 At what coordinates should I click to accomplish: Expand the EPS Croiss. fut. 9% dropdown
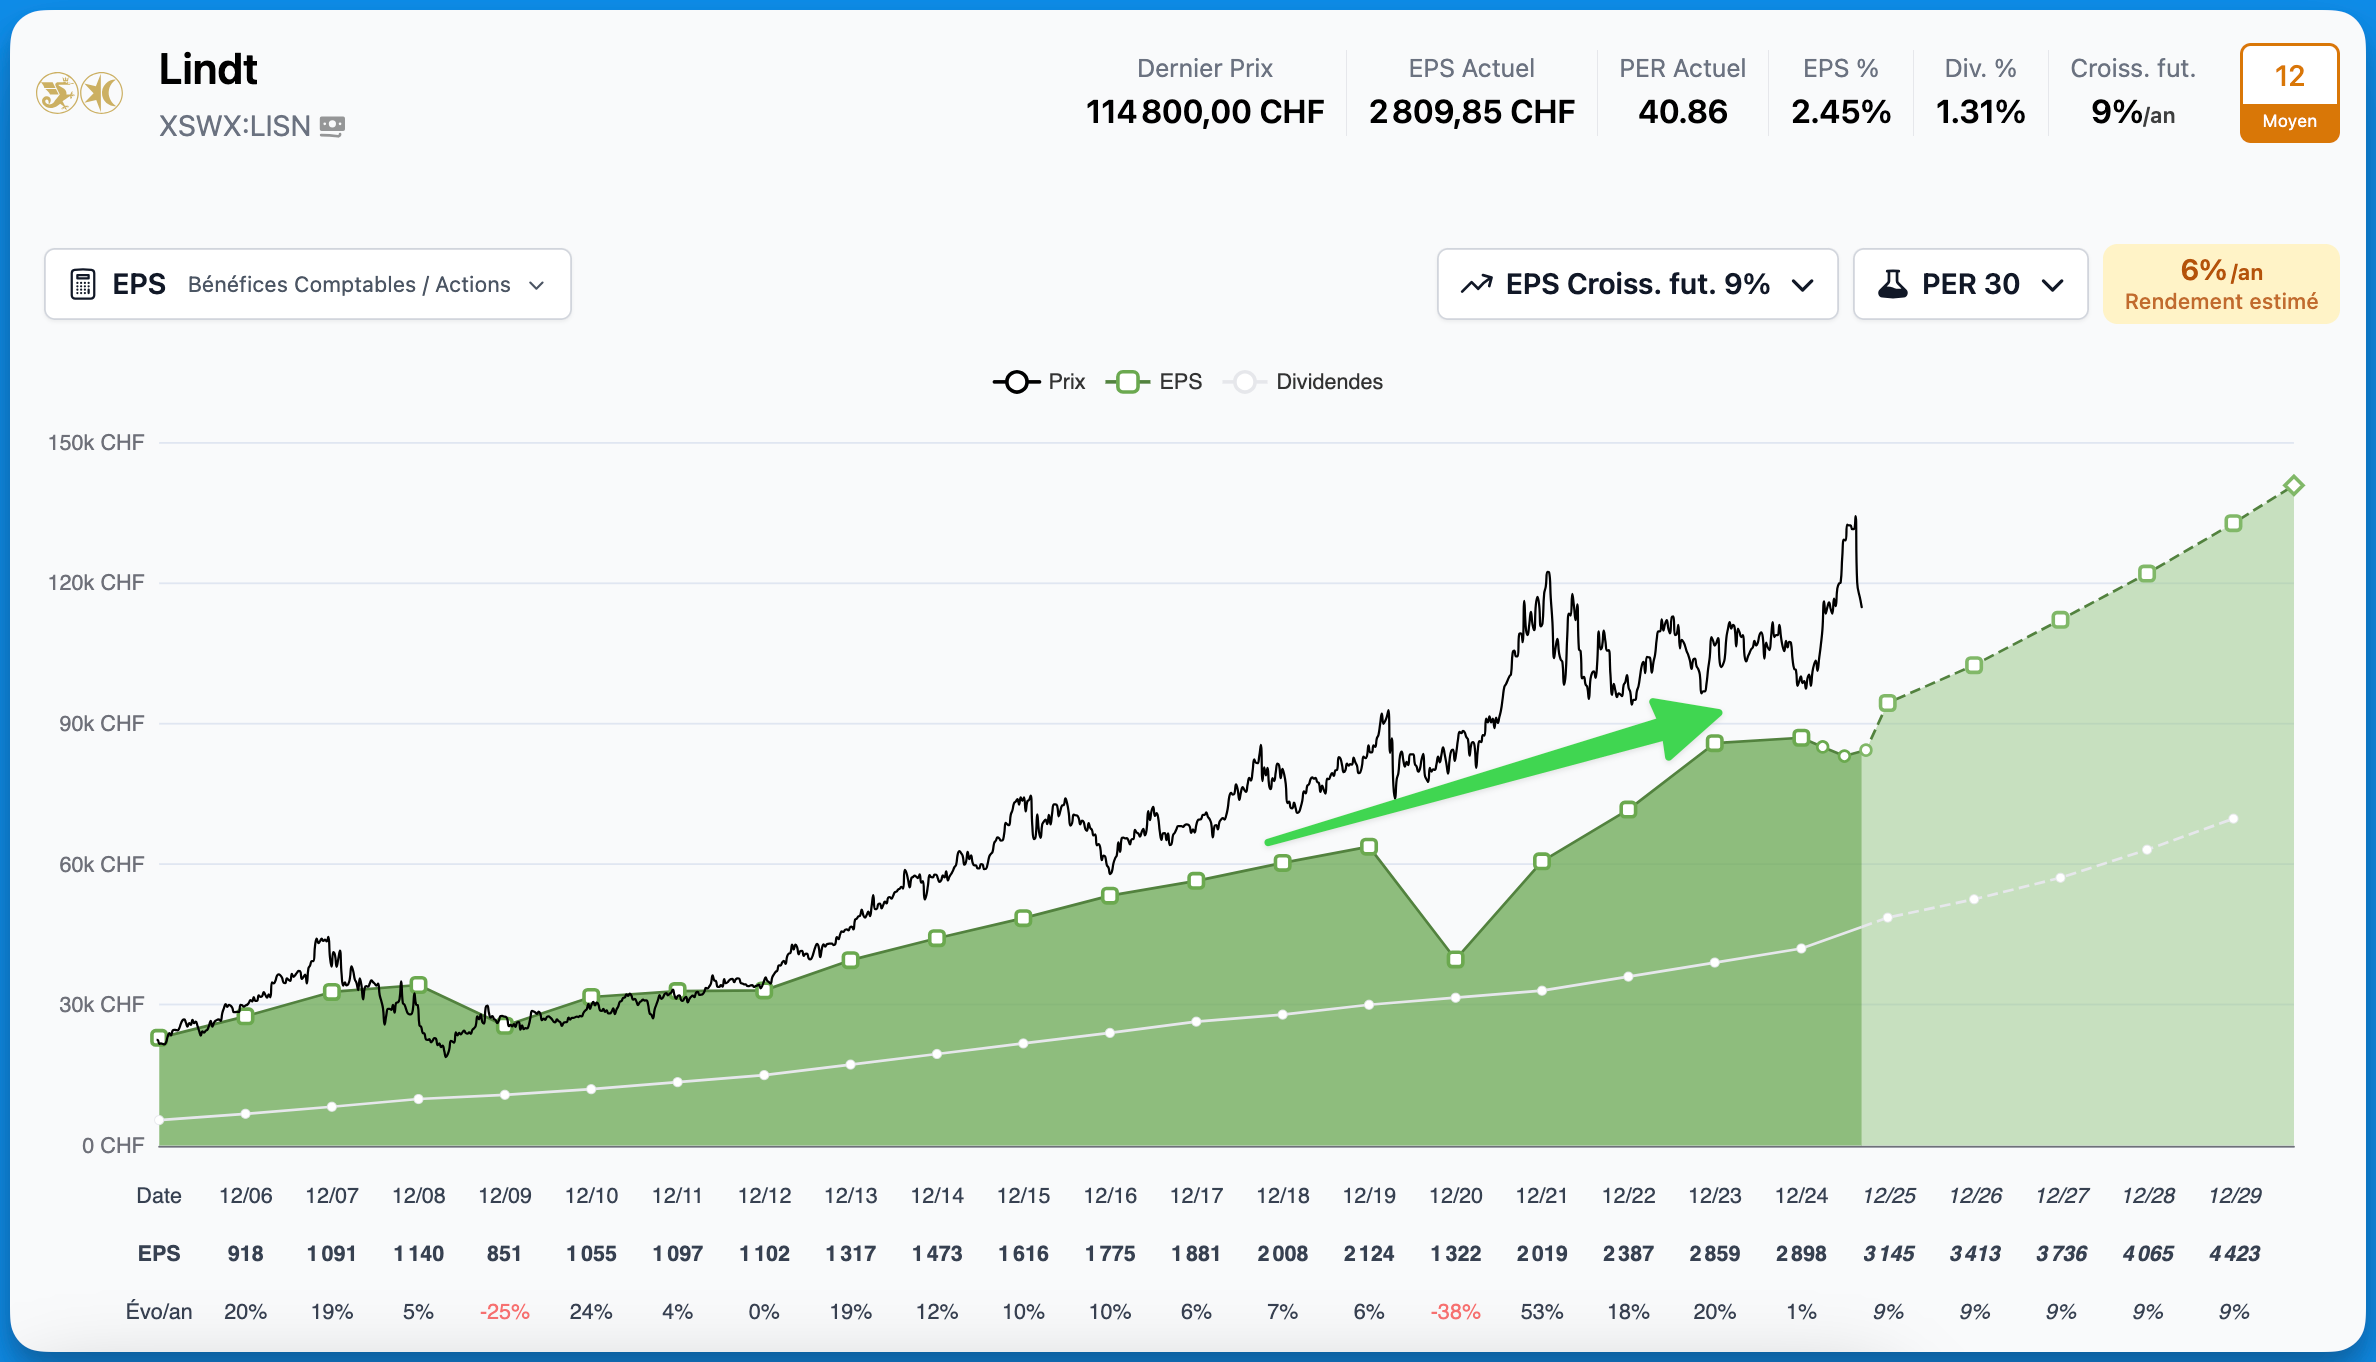1637,285
